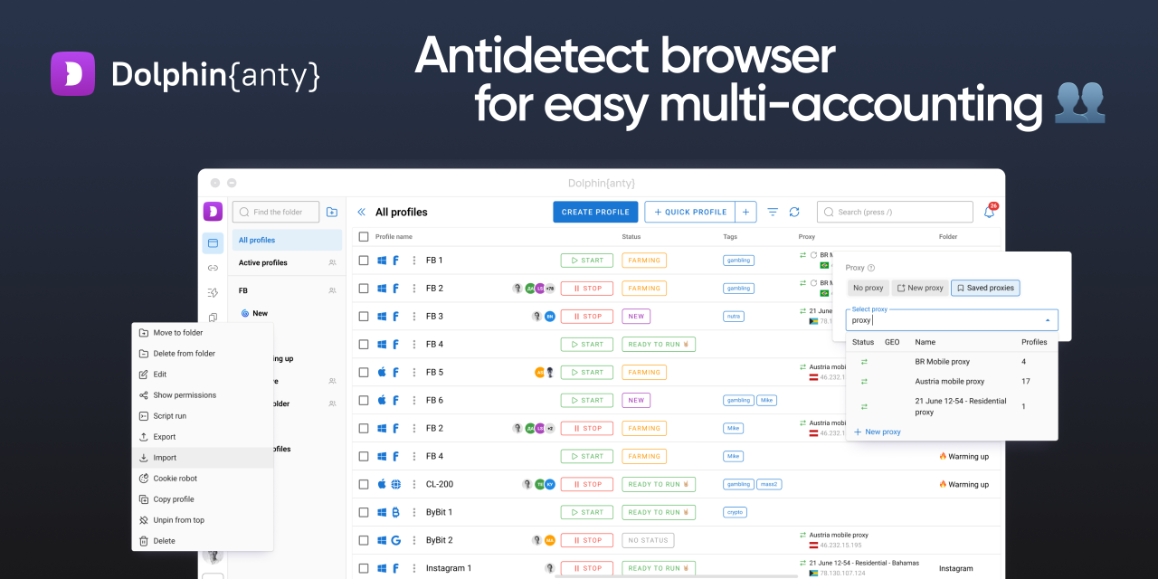The height and width of the screenshot is (579, 1158).
Task: Check the ByBit 2 profile checkbox
Action: 363,540
